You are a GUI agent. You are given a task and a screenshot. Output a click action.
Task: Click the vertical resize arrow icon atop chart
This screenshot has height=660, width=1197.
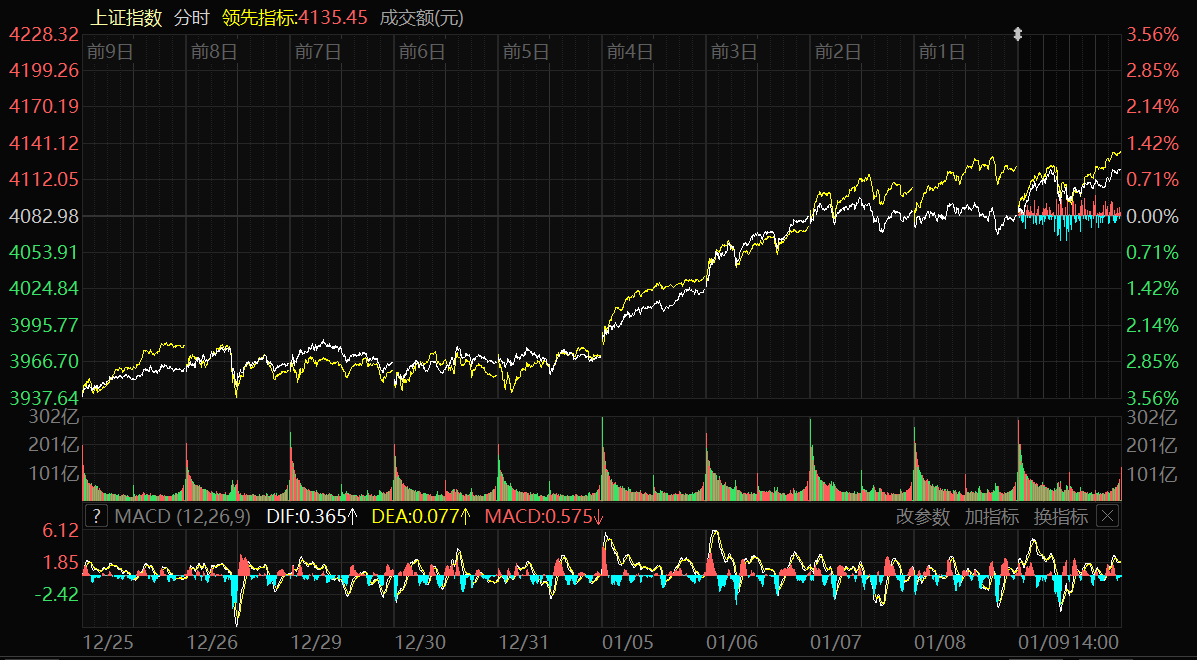(1018, 35)
